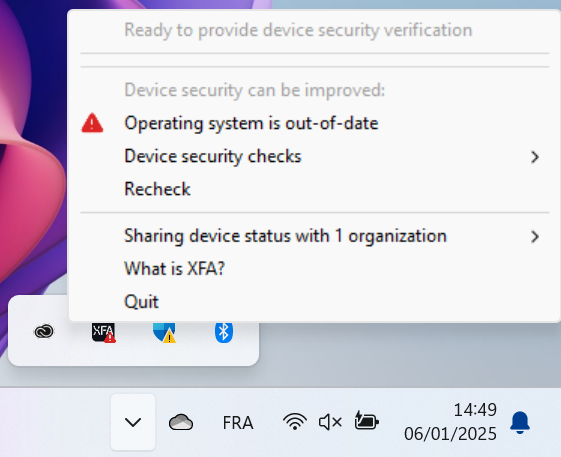Open the notification bell icon
The image size is (561, 457).
click(x=520, y=422)
